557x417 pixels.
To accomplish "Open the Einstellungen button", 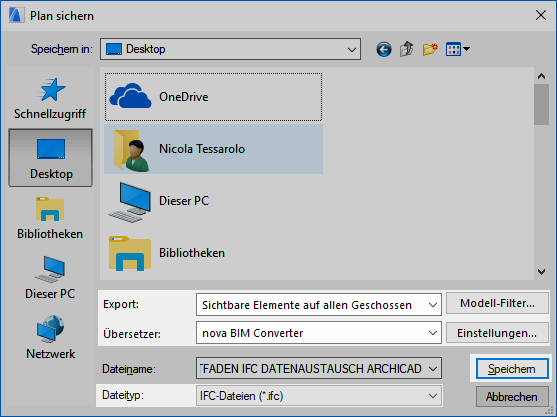I will tap(497, 333).
